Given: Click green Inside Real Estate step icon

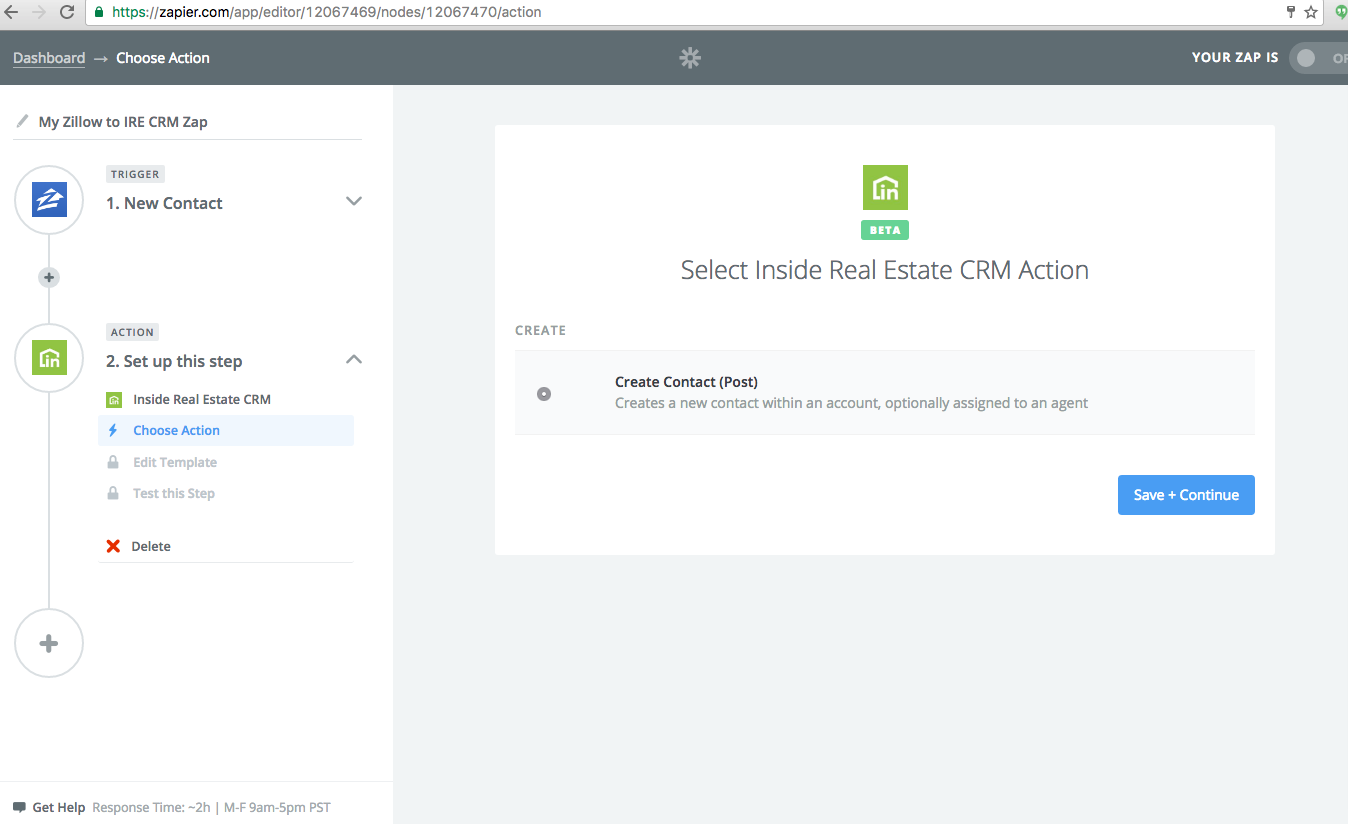Looking at the screenshot, I should pos(49,358).
